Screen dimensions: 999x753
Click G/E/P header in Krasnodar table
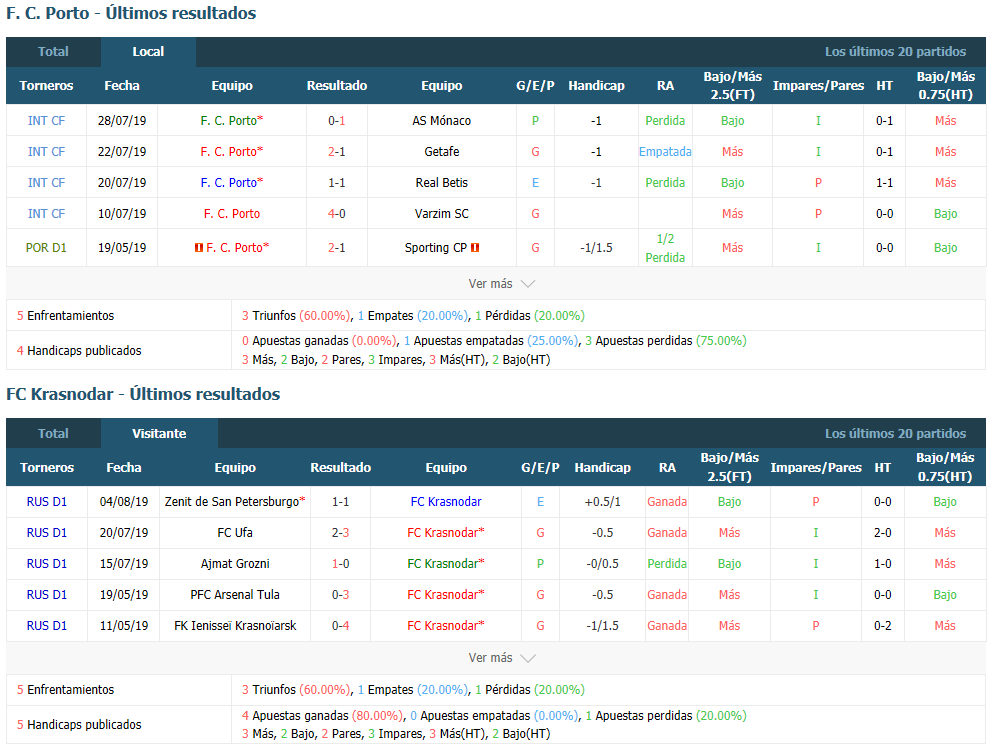coord(540,468)
